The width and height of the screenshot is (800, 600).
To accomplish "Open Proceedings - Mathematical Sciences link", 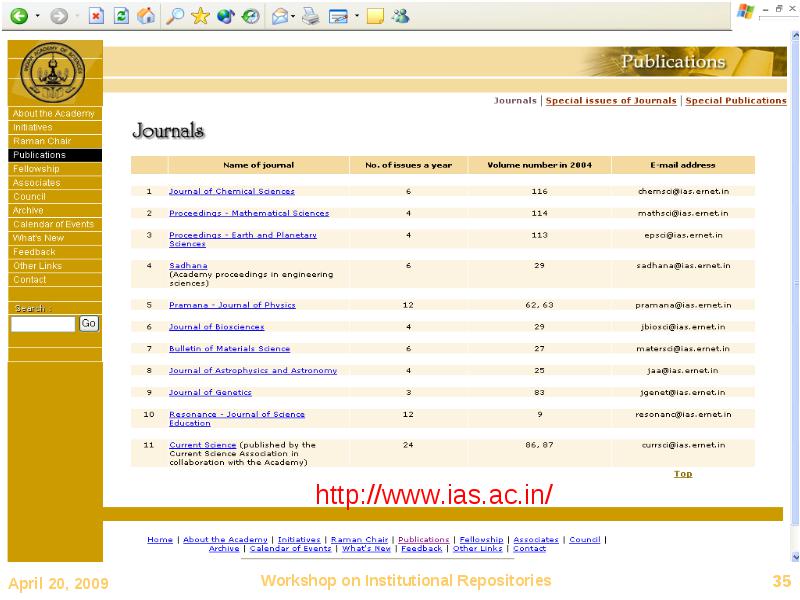I will (249, 213).
